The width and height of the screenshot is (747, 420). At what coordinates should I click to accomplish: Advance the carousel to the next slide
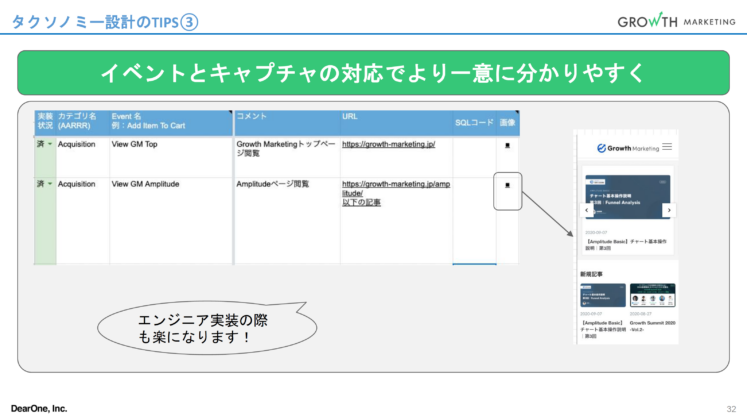669,210
